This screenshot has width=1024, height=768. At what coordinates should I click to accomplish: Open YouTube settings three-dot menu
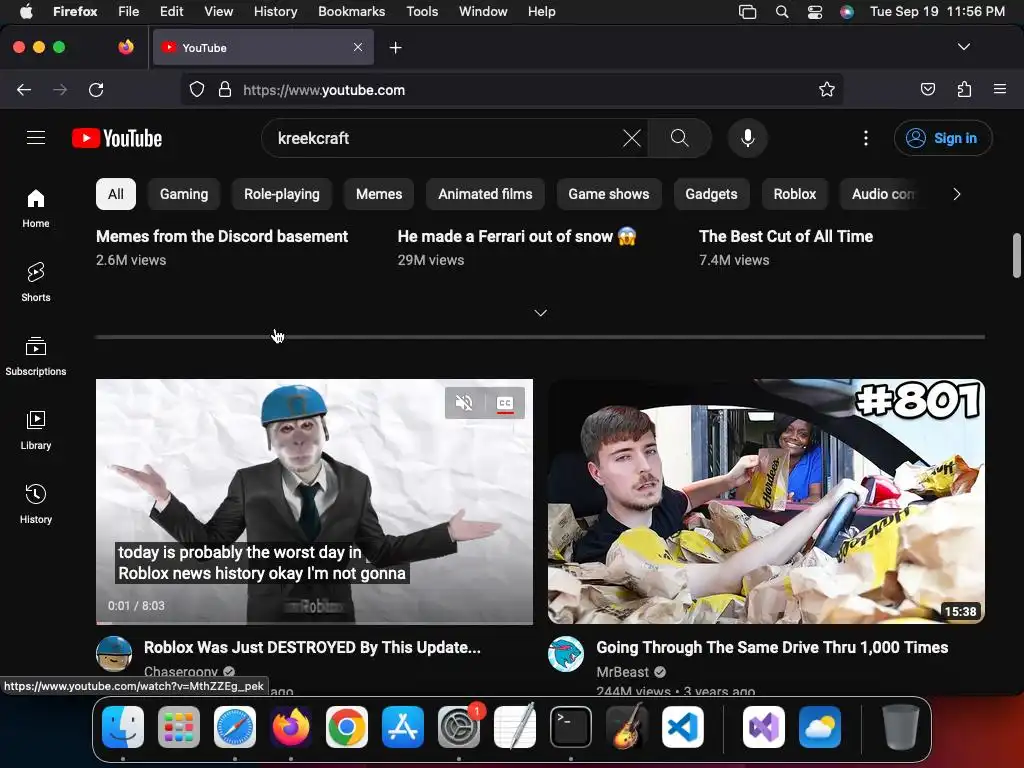point(866,138)
